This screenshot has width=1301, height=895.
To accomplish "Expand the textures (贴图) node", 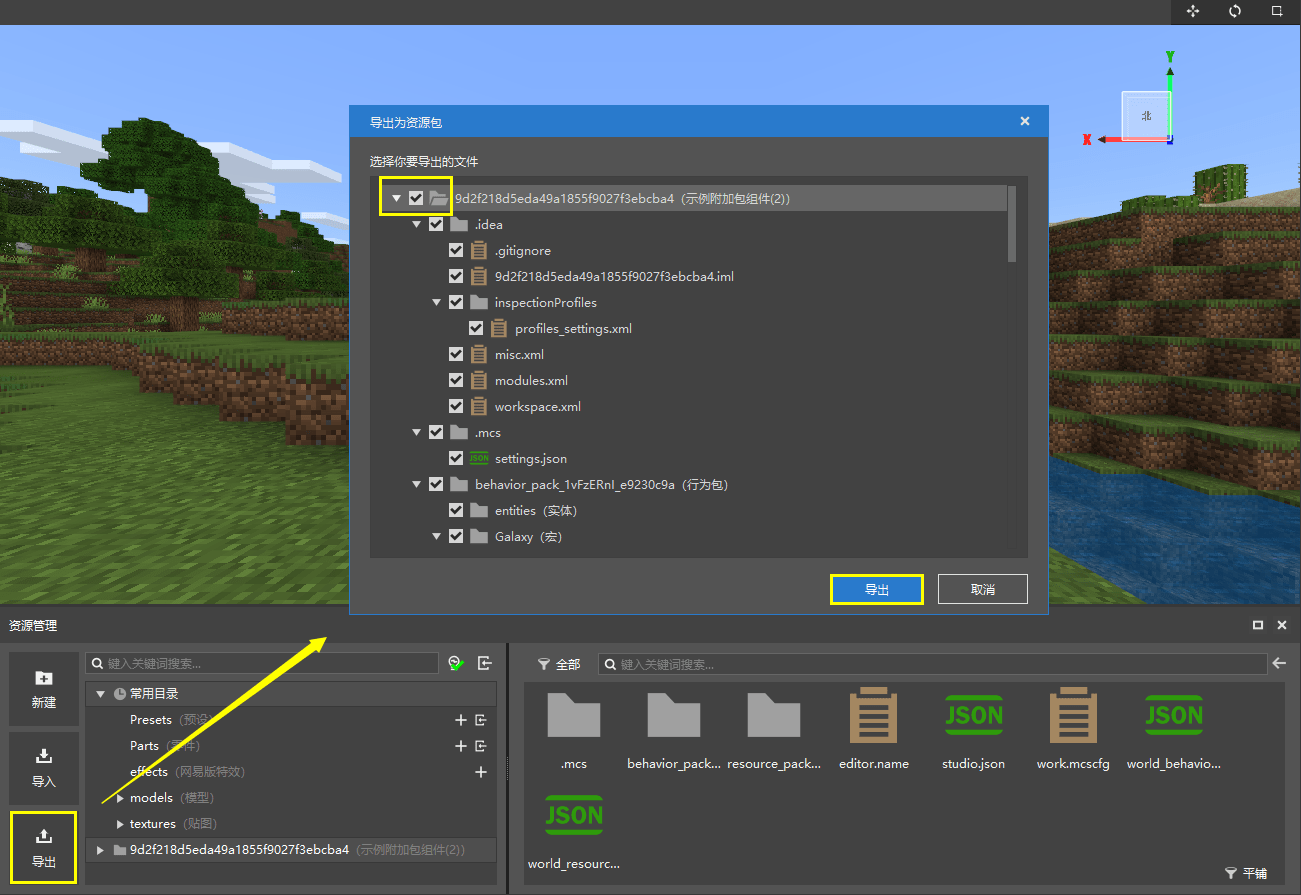I will 120,824.
